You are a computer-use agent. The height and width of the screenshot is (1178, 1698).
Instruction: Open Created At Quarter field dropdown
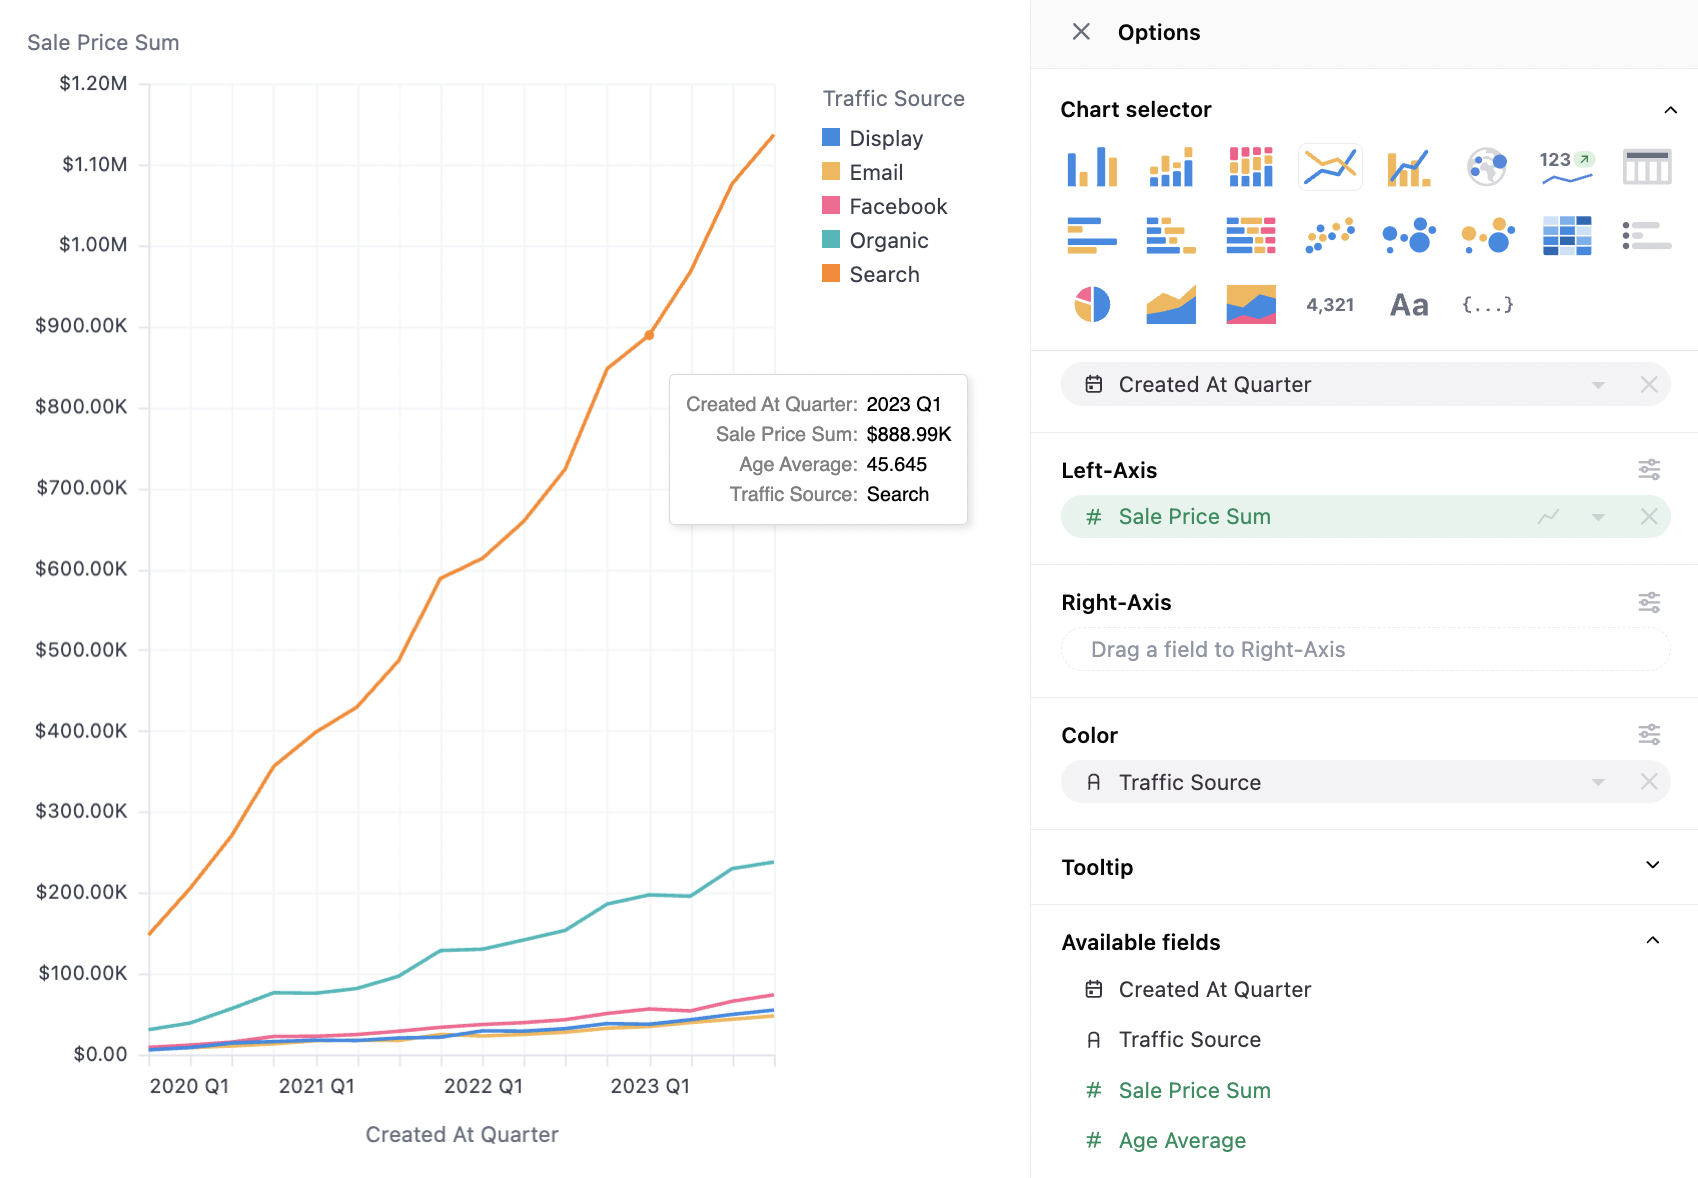coord(1598,385)
